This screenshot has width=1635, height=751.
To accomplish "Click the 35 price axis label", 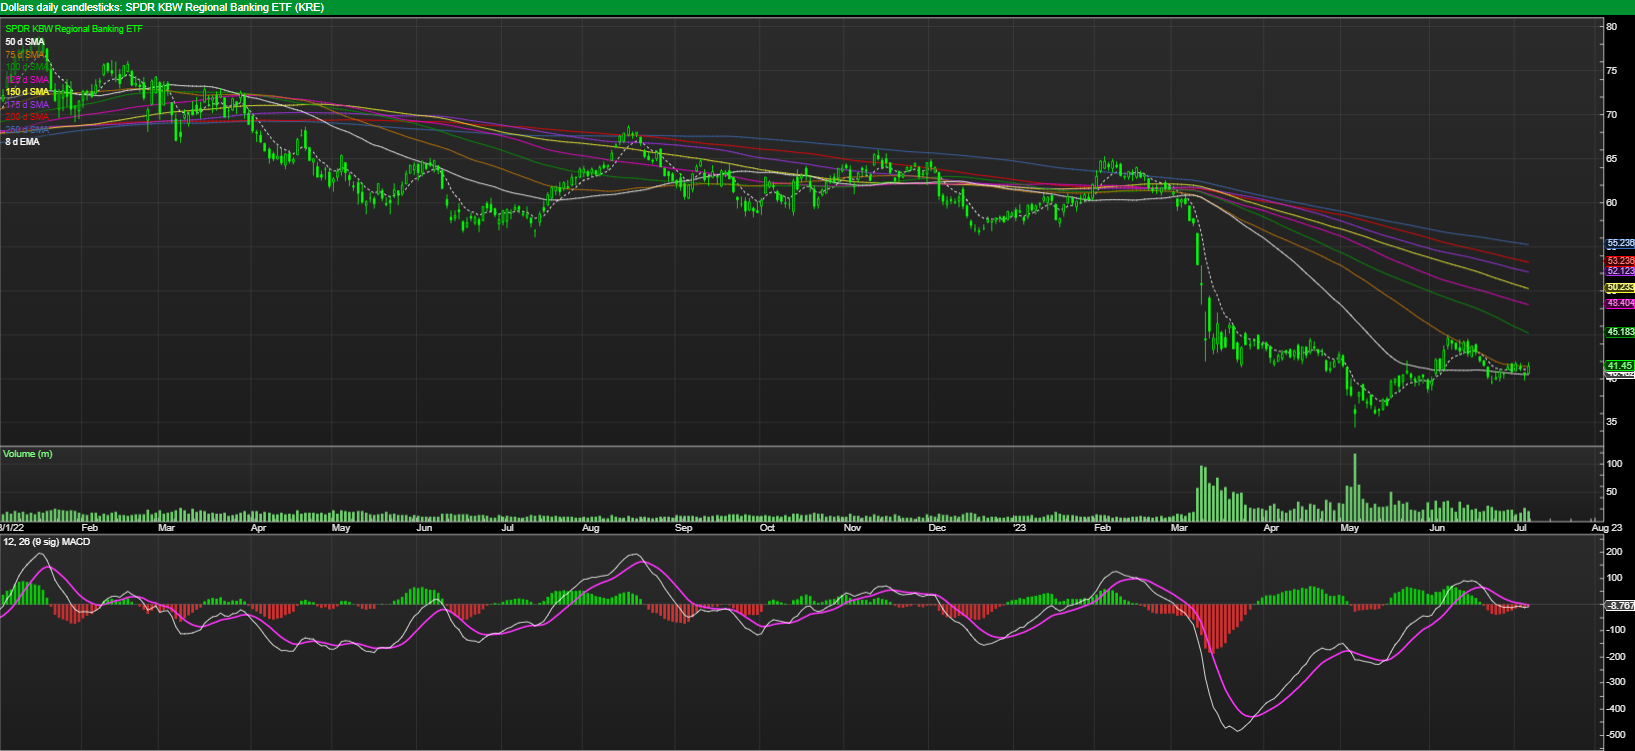I will [1612, 422].
